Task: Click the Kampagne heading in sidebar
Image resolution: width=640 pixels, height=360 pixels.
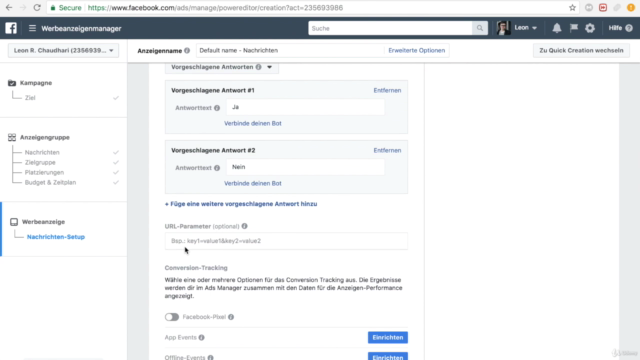Action: pos(36,83)
